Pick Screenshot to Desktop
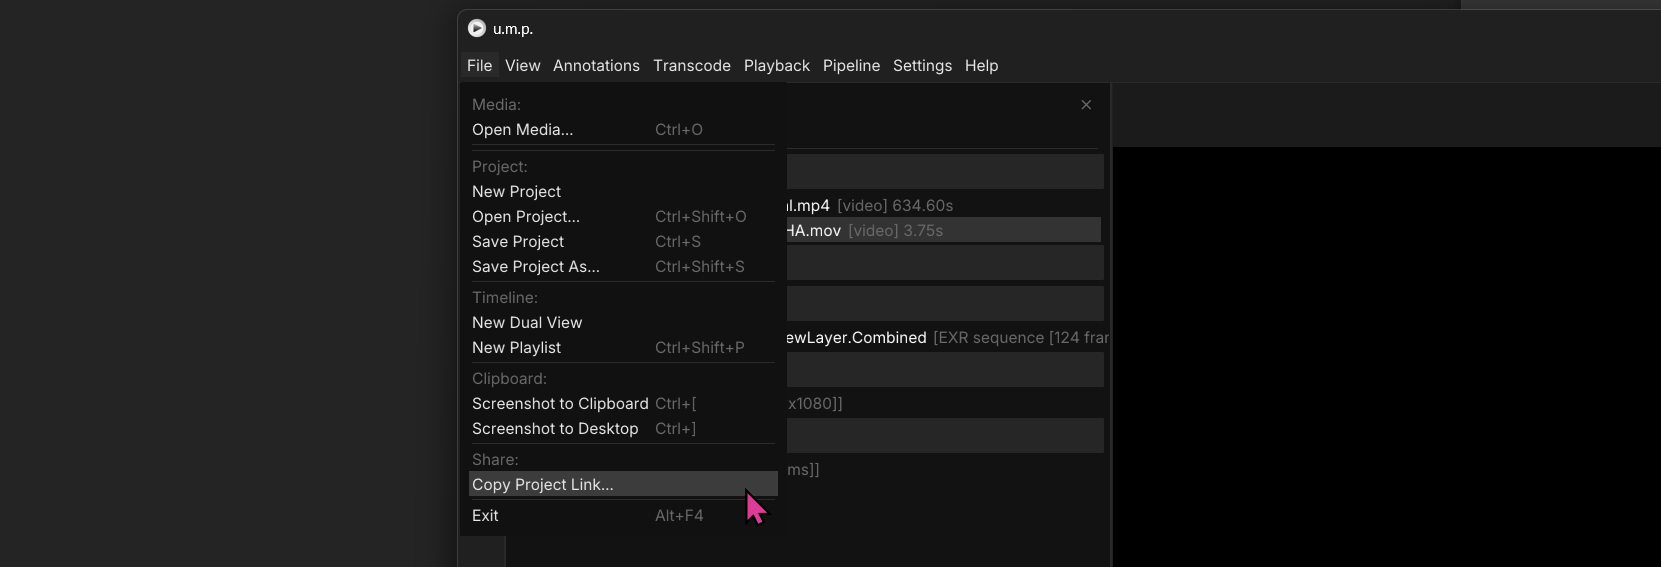This screenshot has width=1661, height=567. tap(555, 429)
